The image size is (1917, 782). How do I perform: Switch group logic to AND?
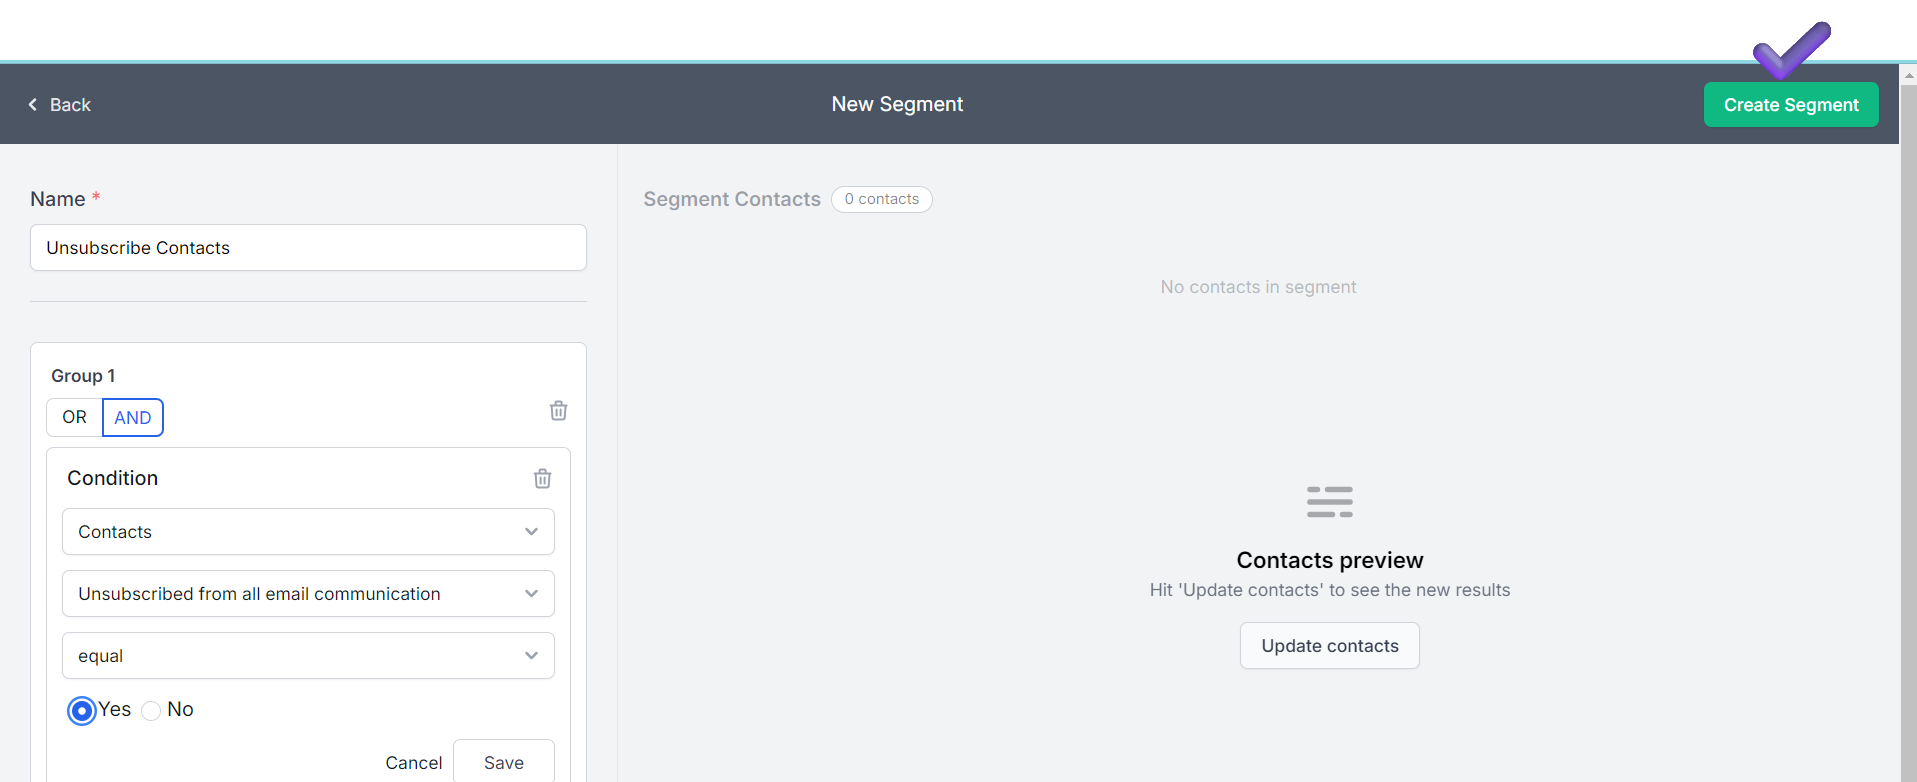(133, 417)
